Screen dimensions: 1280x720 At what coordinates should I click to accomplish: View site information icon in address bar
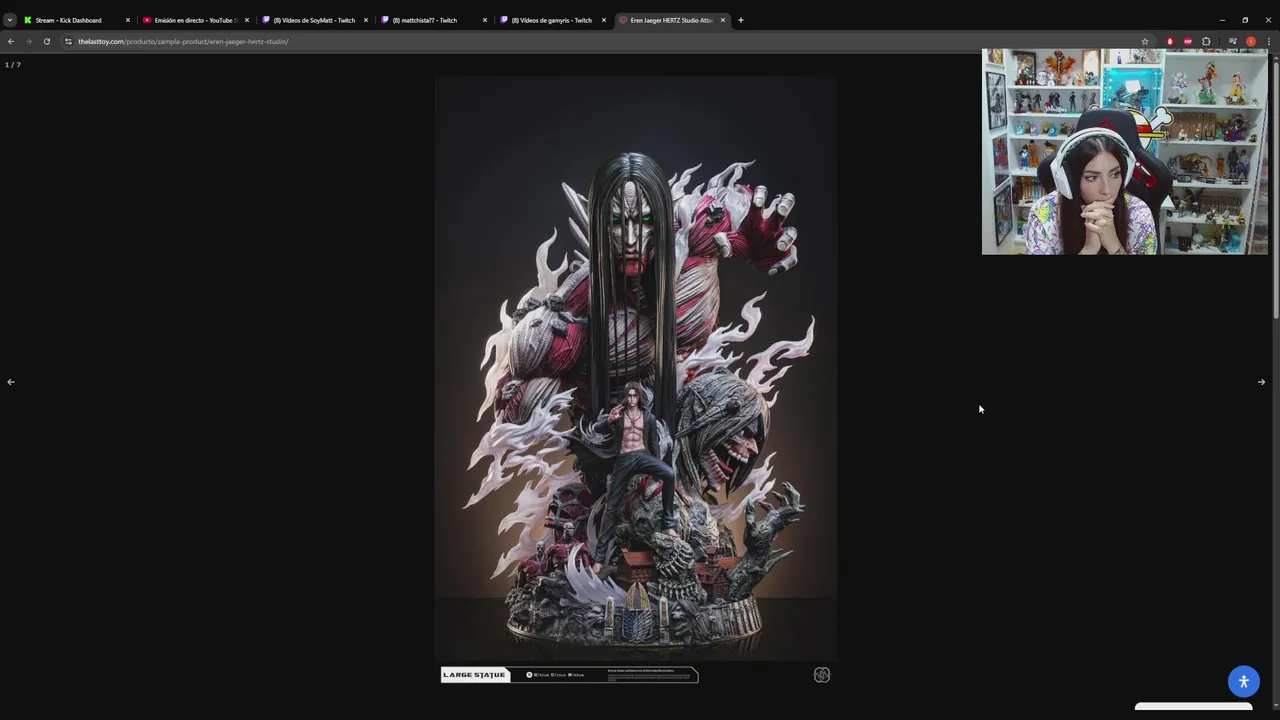(68, 41)
